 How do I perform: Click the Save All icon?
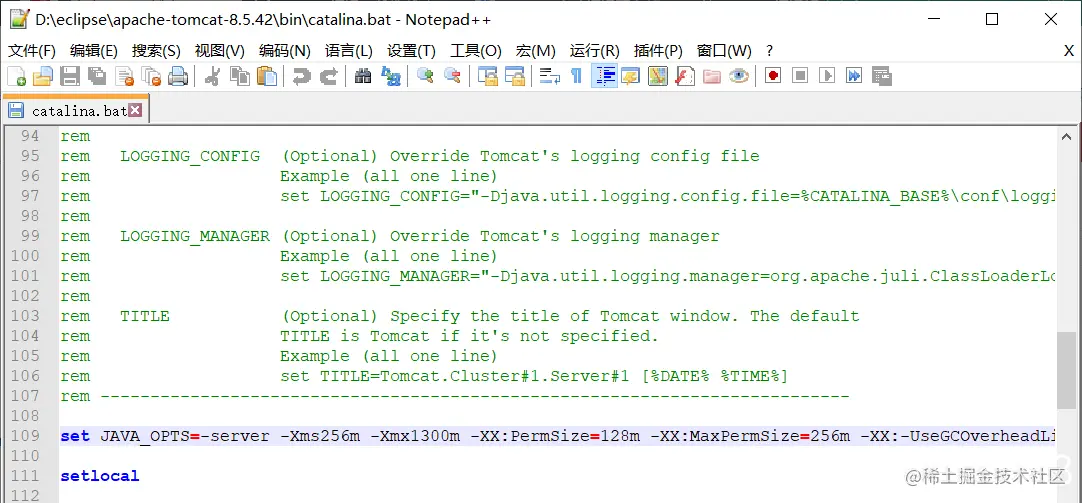point(97,76)
